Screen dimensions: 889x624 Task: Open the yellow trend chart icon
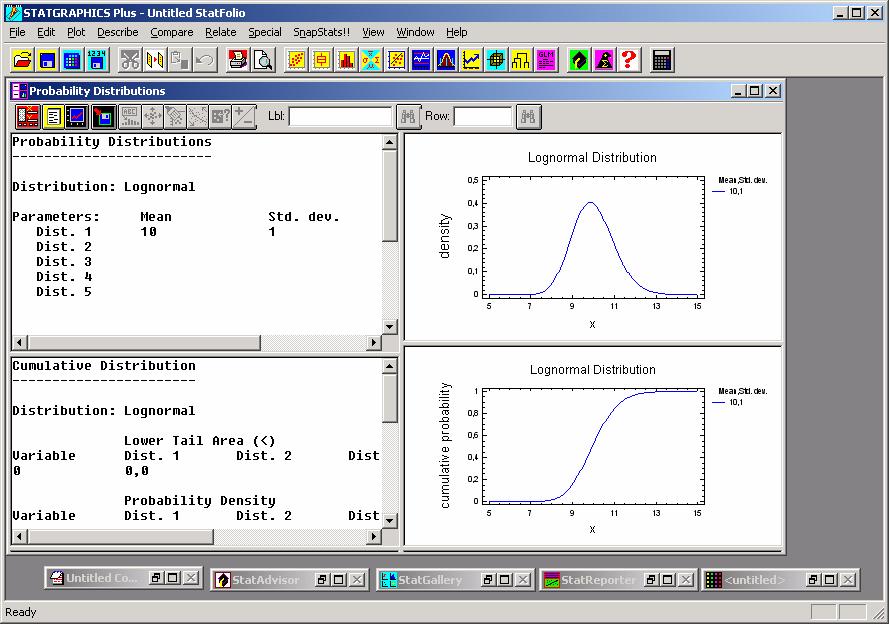tap(471, 60)
